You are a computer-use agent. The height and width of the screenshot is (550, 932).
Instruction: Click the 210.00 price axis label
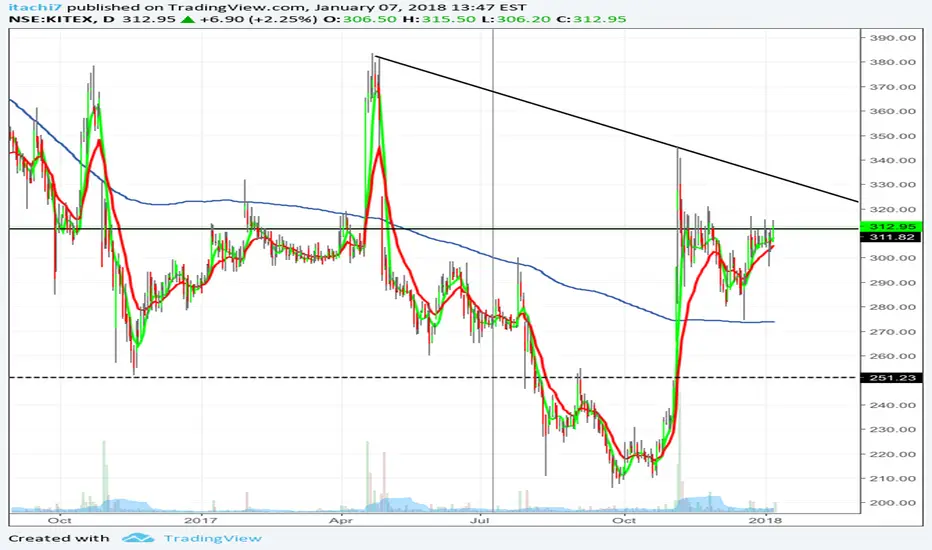pyautogui.click(x=892, y=478)
